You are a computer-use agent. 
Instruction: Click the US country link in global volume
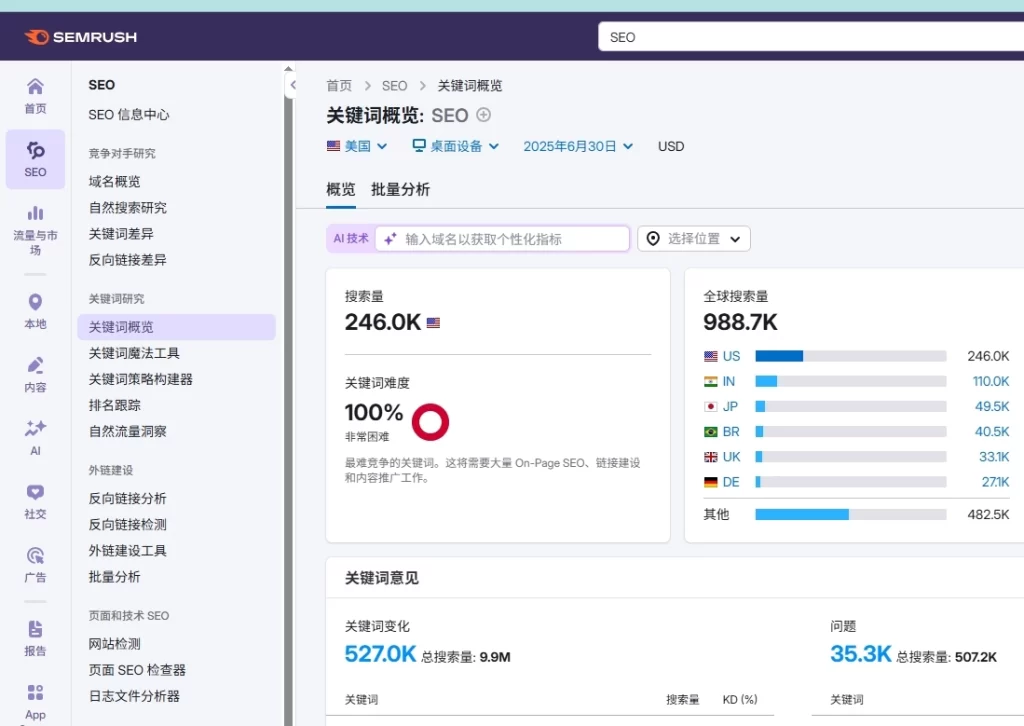click(x=731, y=356)
